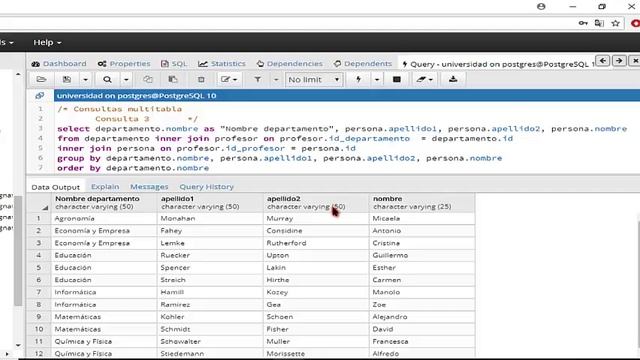The width and height of the screenshot is (640, 360).
Task: Click the cell 'Cristina'
Action: (x=422, y=243)
